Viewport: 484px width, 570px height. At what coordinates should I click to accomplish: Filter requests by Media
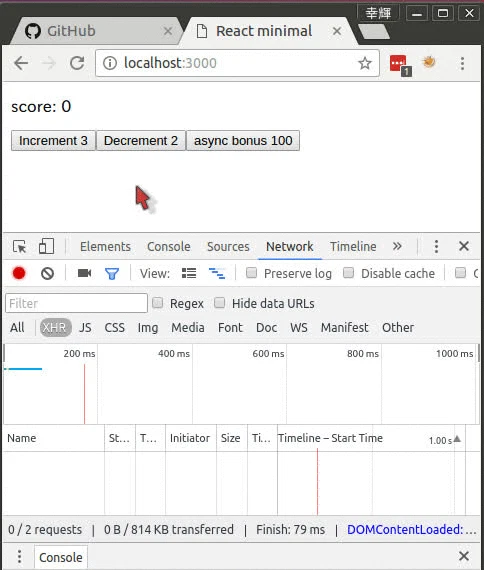188,328
